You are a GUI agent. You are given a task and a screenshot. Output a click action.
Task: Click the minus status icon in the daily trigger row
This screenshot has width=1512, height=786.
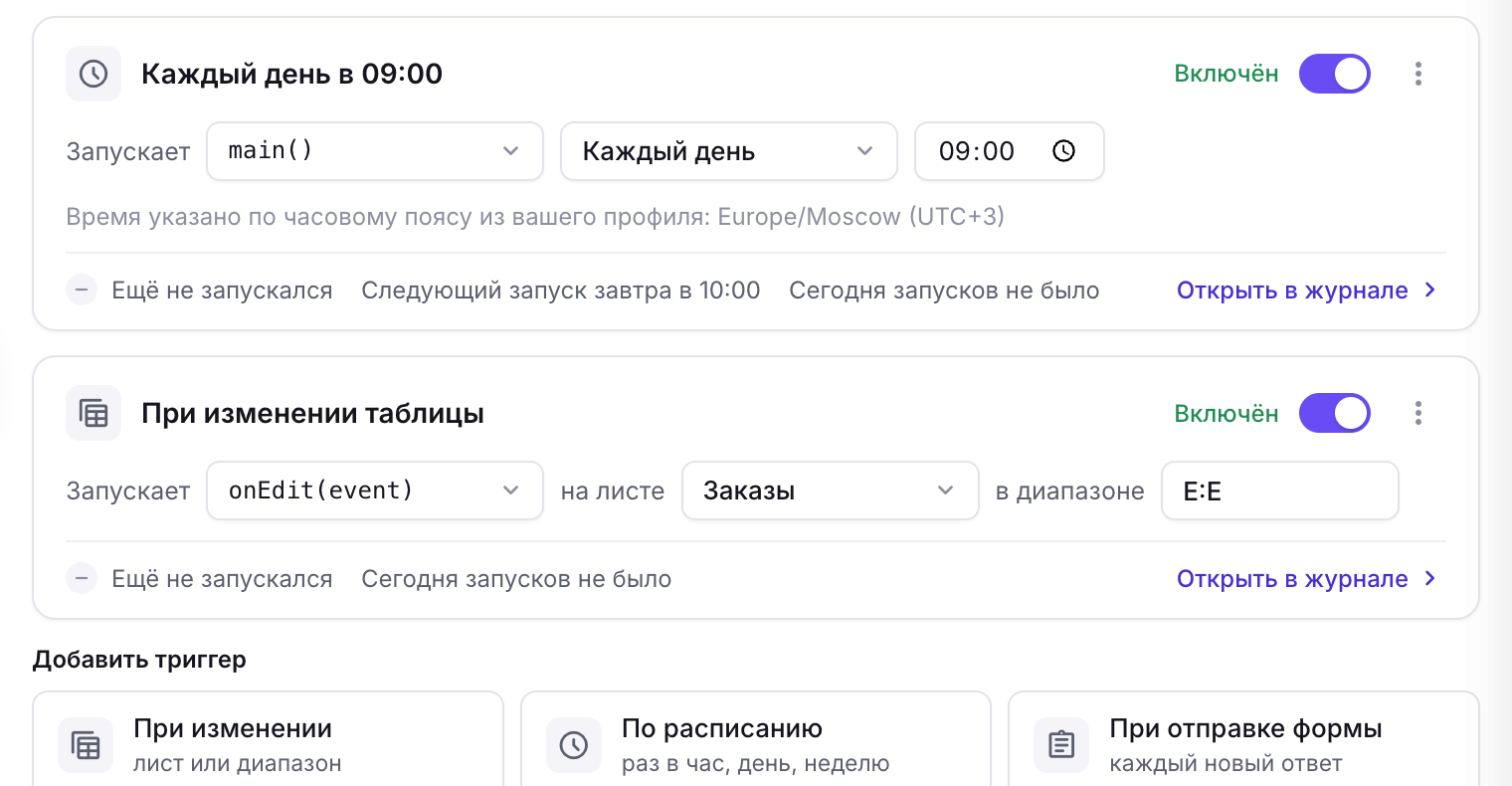[x=81, y=291]
